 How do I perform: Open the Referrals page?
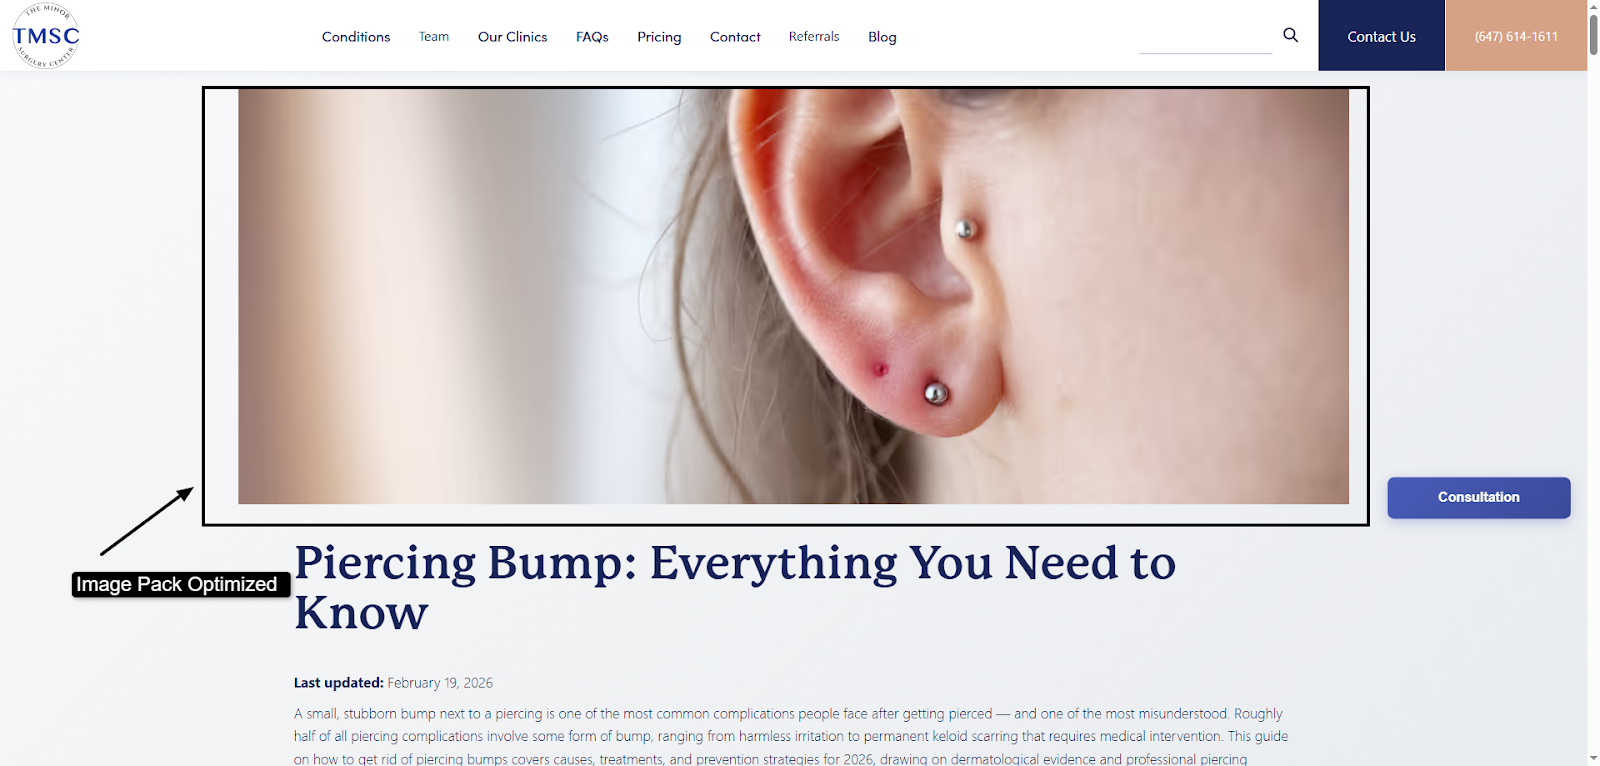coord(814,37)
